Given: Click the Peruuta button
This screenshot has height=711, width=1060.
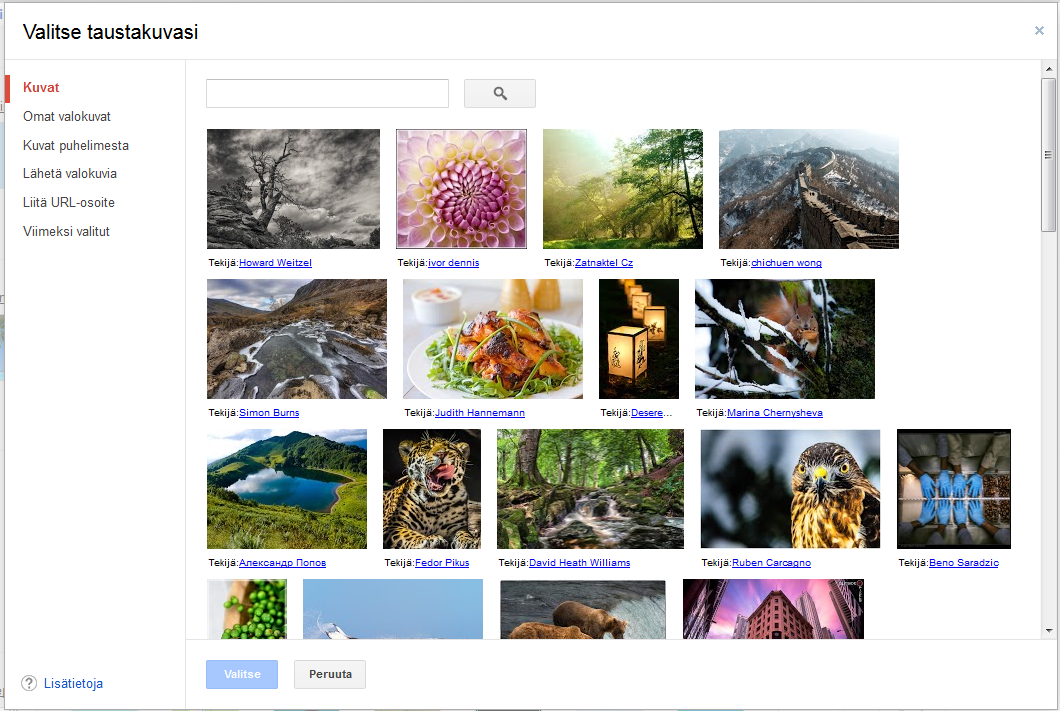Looking at the screenshot, I should coord(330,674).
